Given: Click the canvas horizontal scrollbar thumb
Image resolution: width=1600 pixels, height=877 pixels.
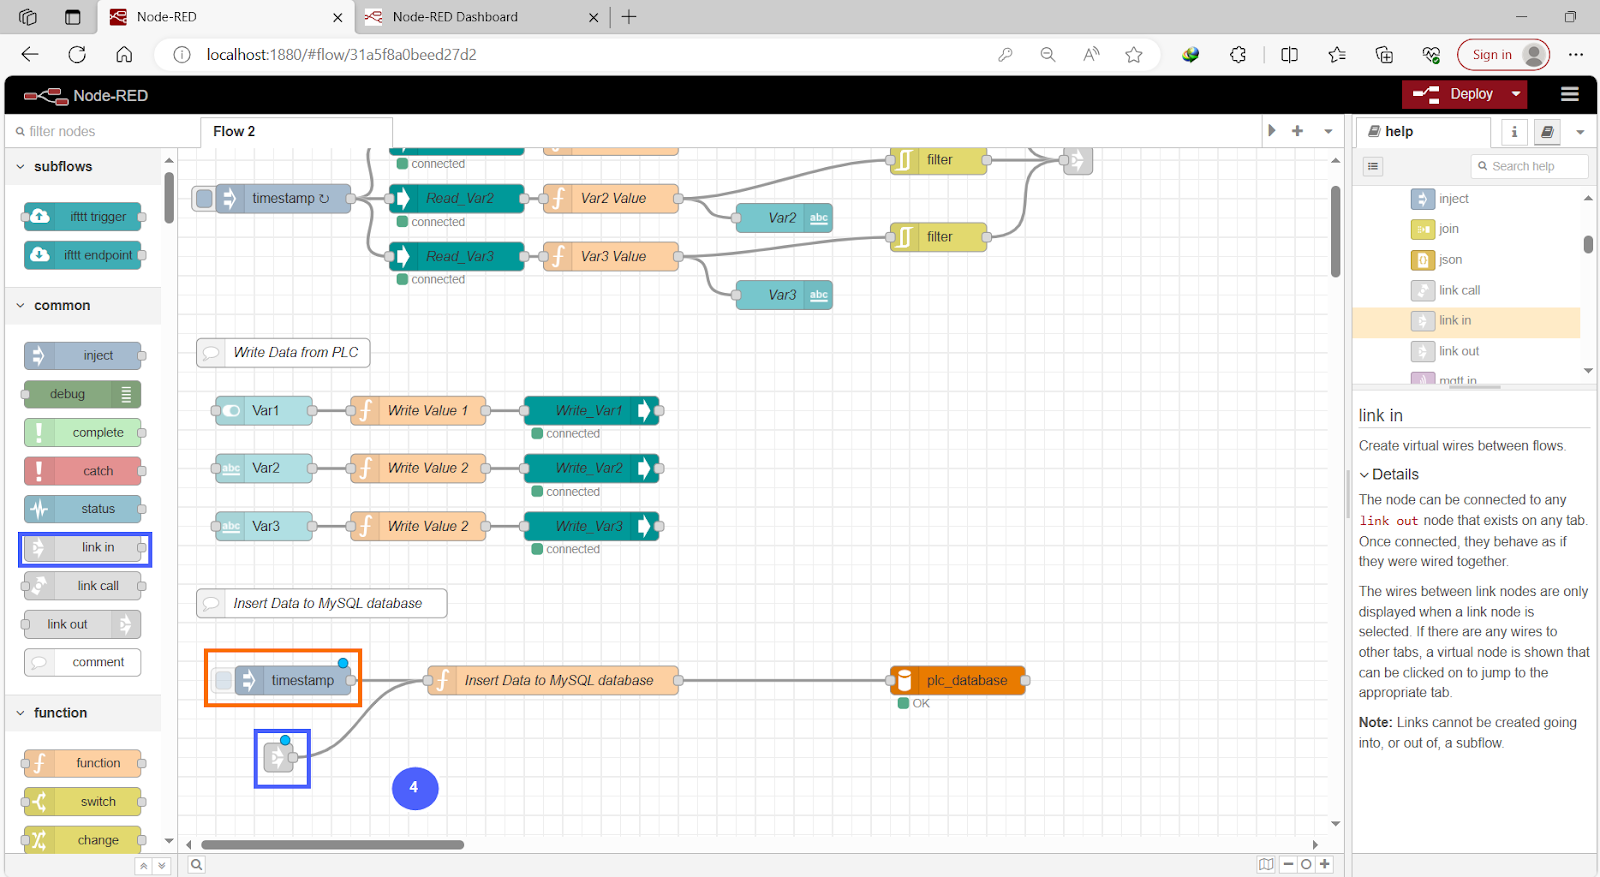Looking at the screenshot, I should (332, 845).
